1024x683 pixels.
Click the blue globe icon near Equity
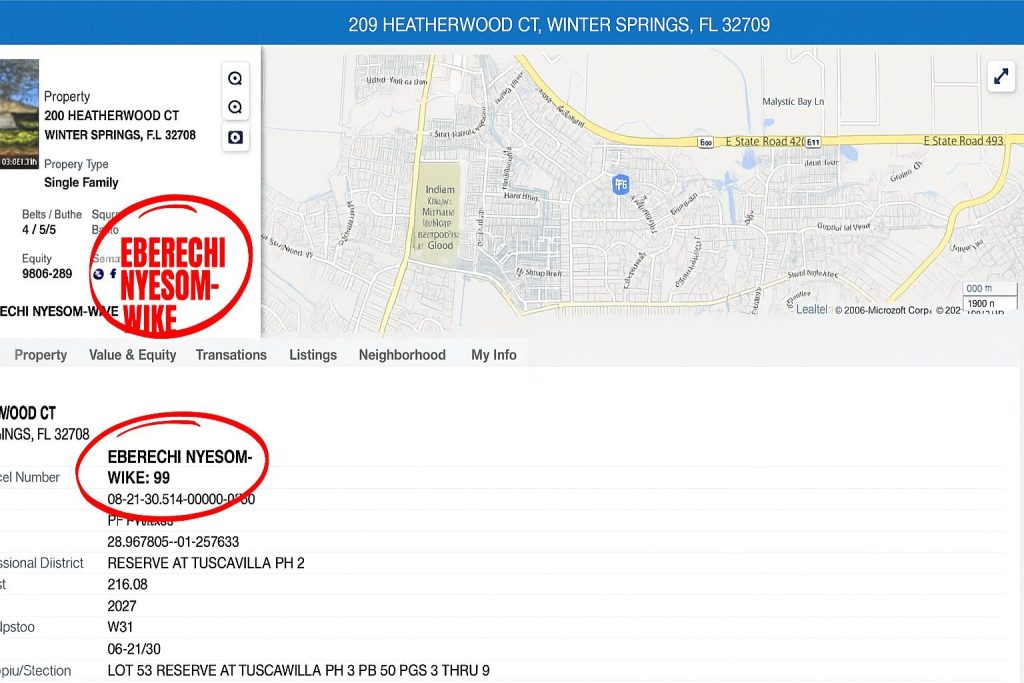99,274
